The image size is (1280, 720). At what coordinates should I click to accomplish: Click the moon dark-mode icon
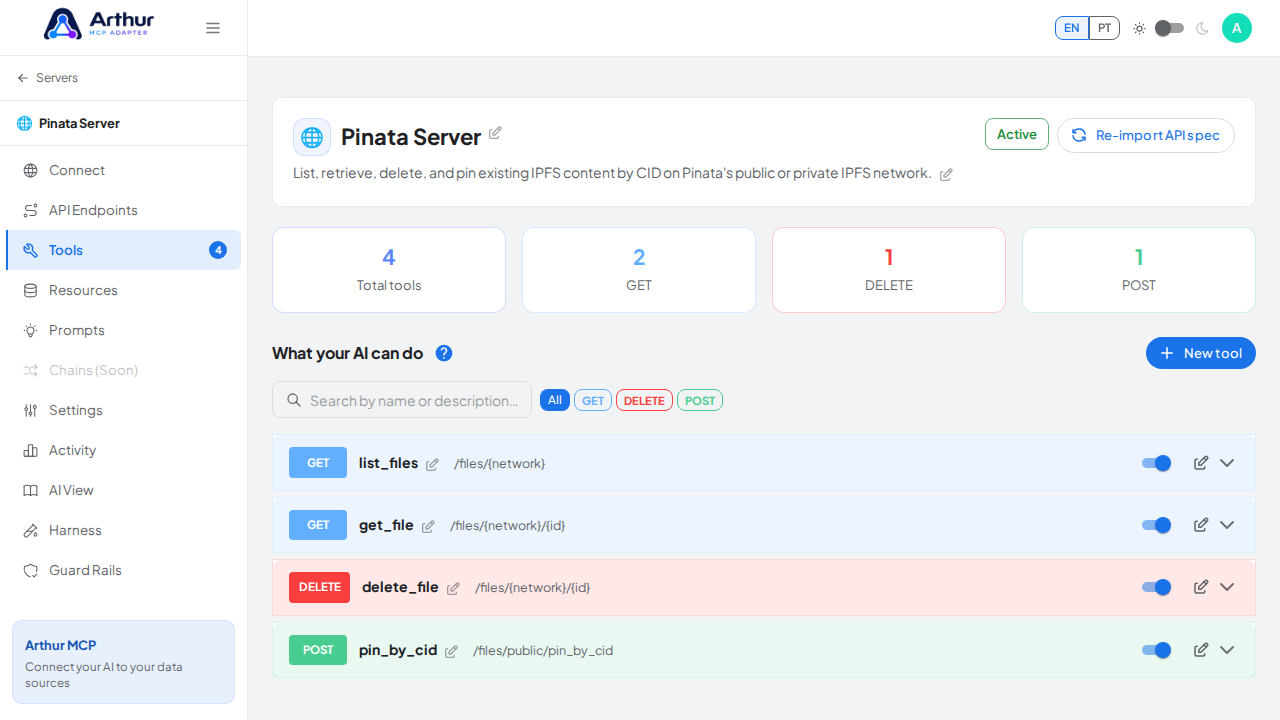pos(1202,28)
